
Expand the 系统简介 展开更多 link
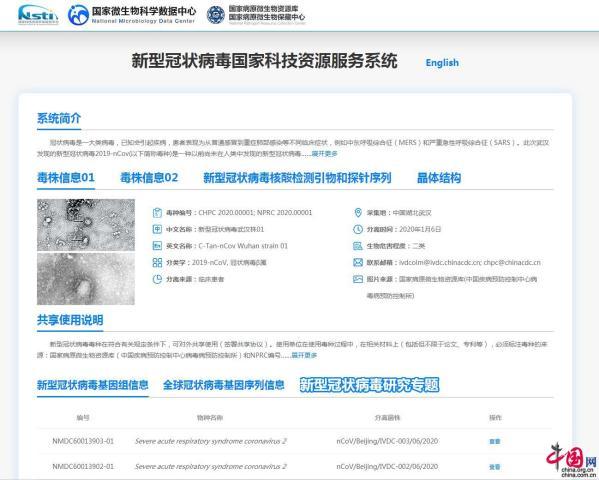(324, 154)
